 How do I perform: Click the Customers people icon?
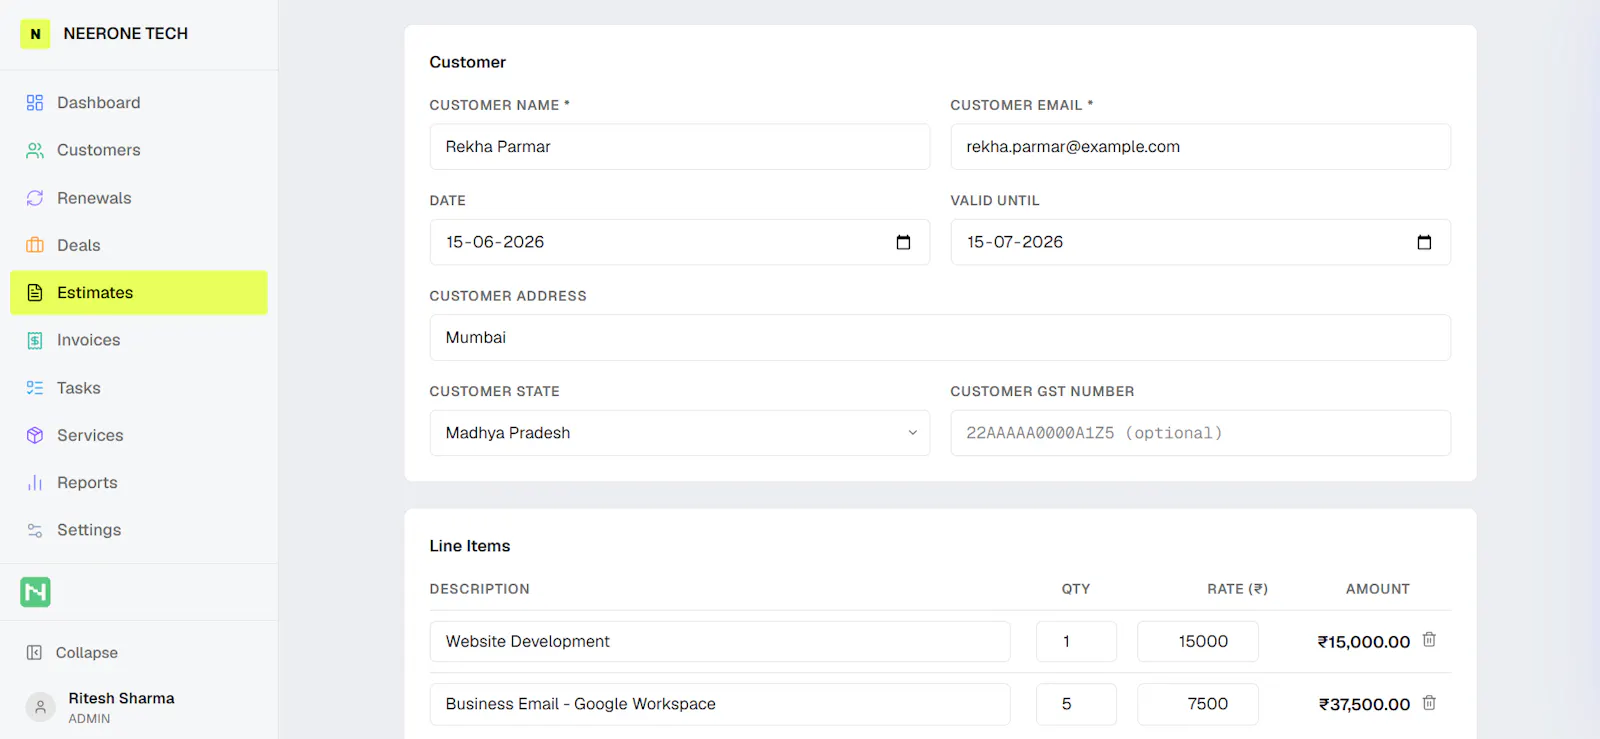[x=35, y=150]
